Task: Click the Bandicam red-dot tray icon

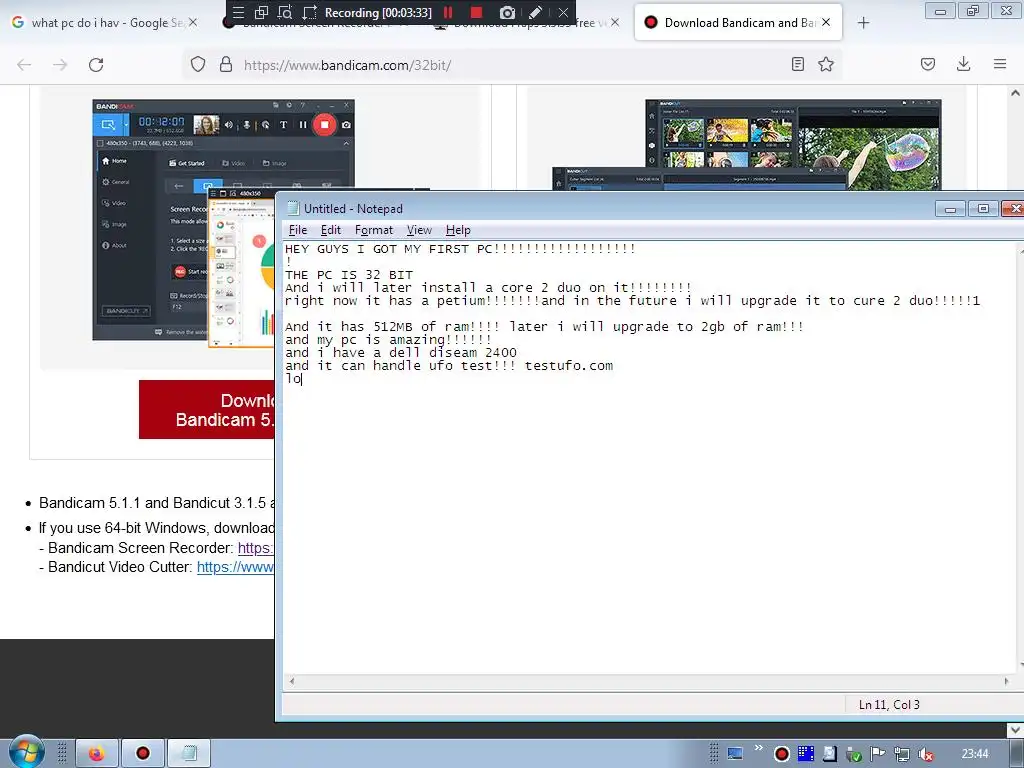Action: point(782,754)
